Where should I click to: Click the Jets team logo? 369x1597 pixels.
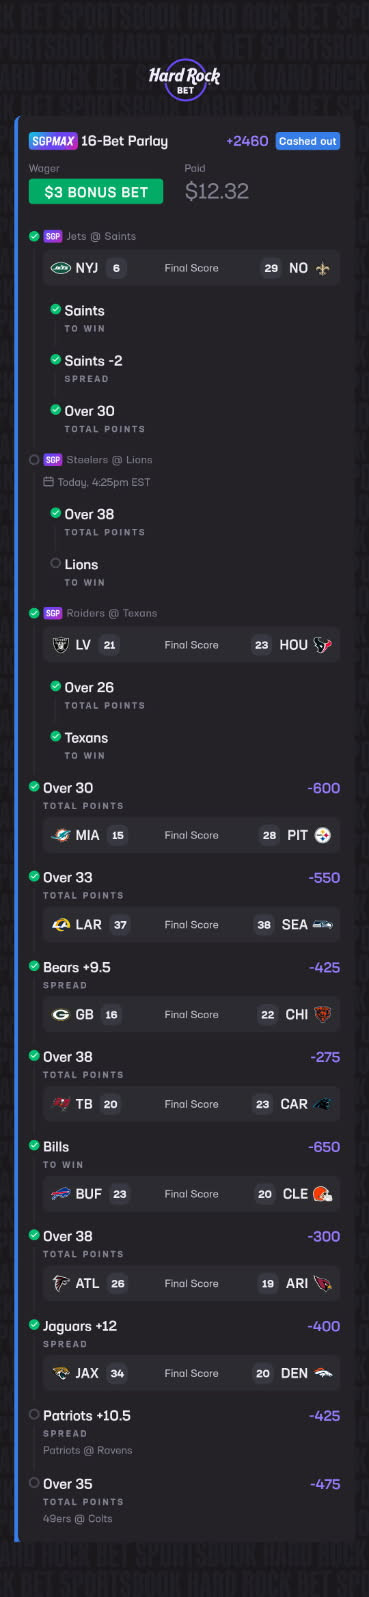(61, 268)
